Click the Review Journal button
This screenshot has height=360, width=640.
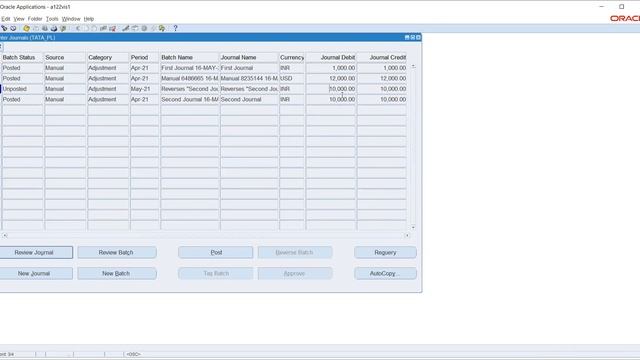pyautogui.click(x=35, y=252)
